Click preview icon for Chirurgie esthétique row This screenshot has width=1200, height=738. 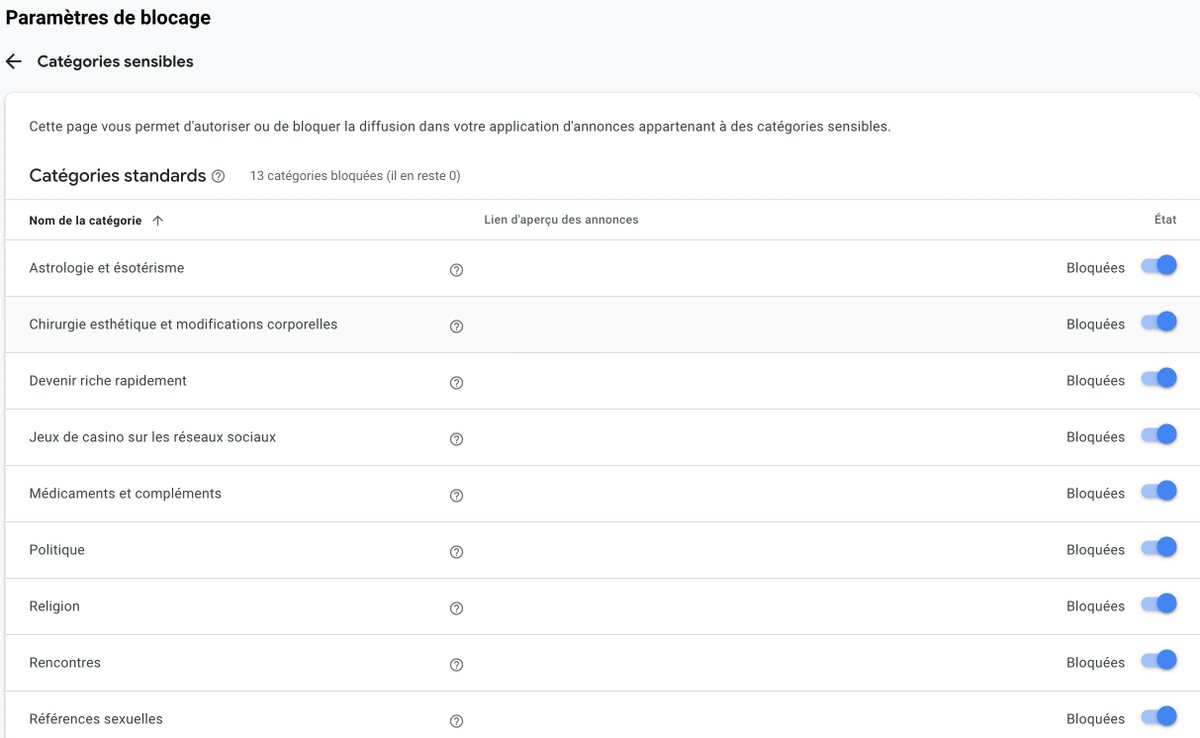pos(456,325)
